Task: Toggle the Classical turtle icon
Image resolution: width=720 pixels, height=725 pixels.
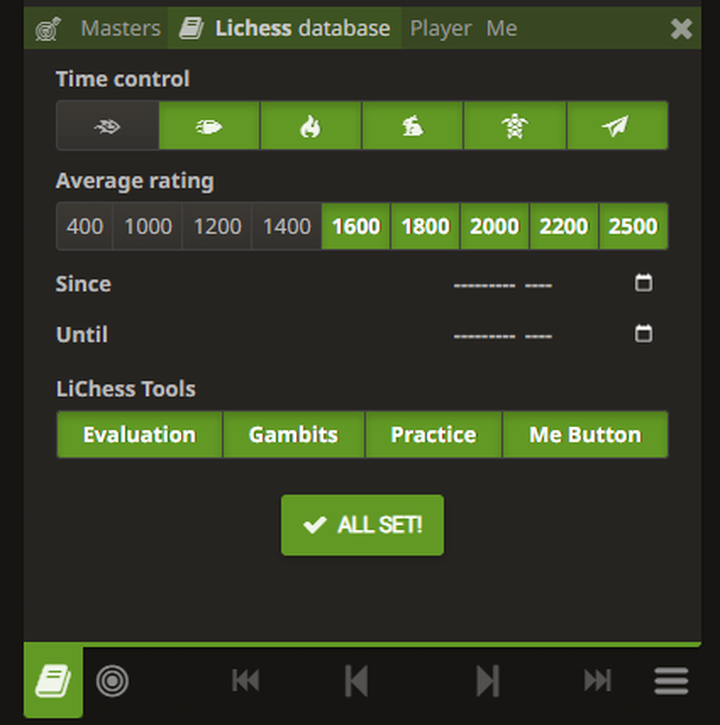Action: 514,126
